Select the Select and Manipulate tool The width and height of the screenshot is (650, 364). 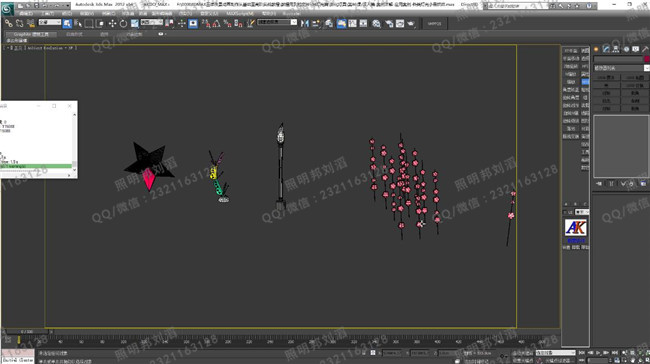[x=182, y=24]
